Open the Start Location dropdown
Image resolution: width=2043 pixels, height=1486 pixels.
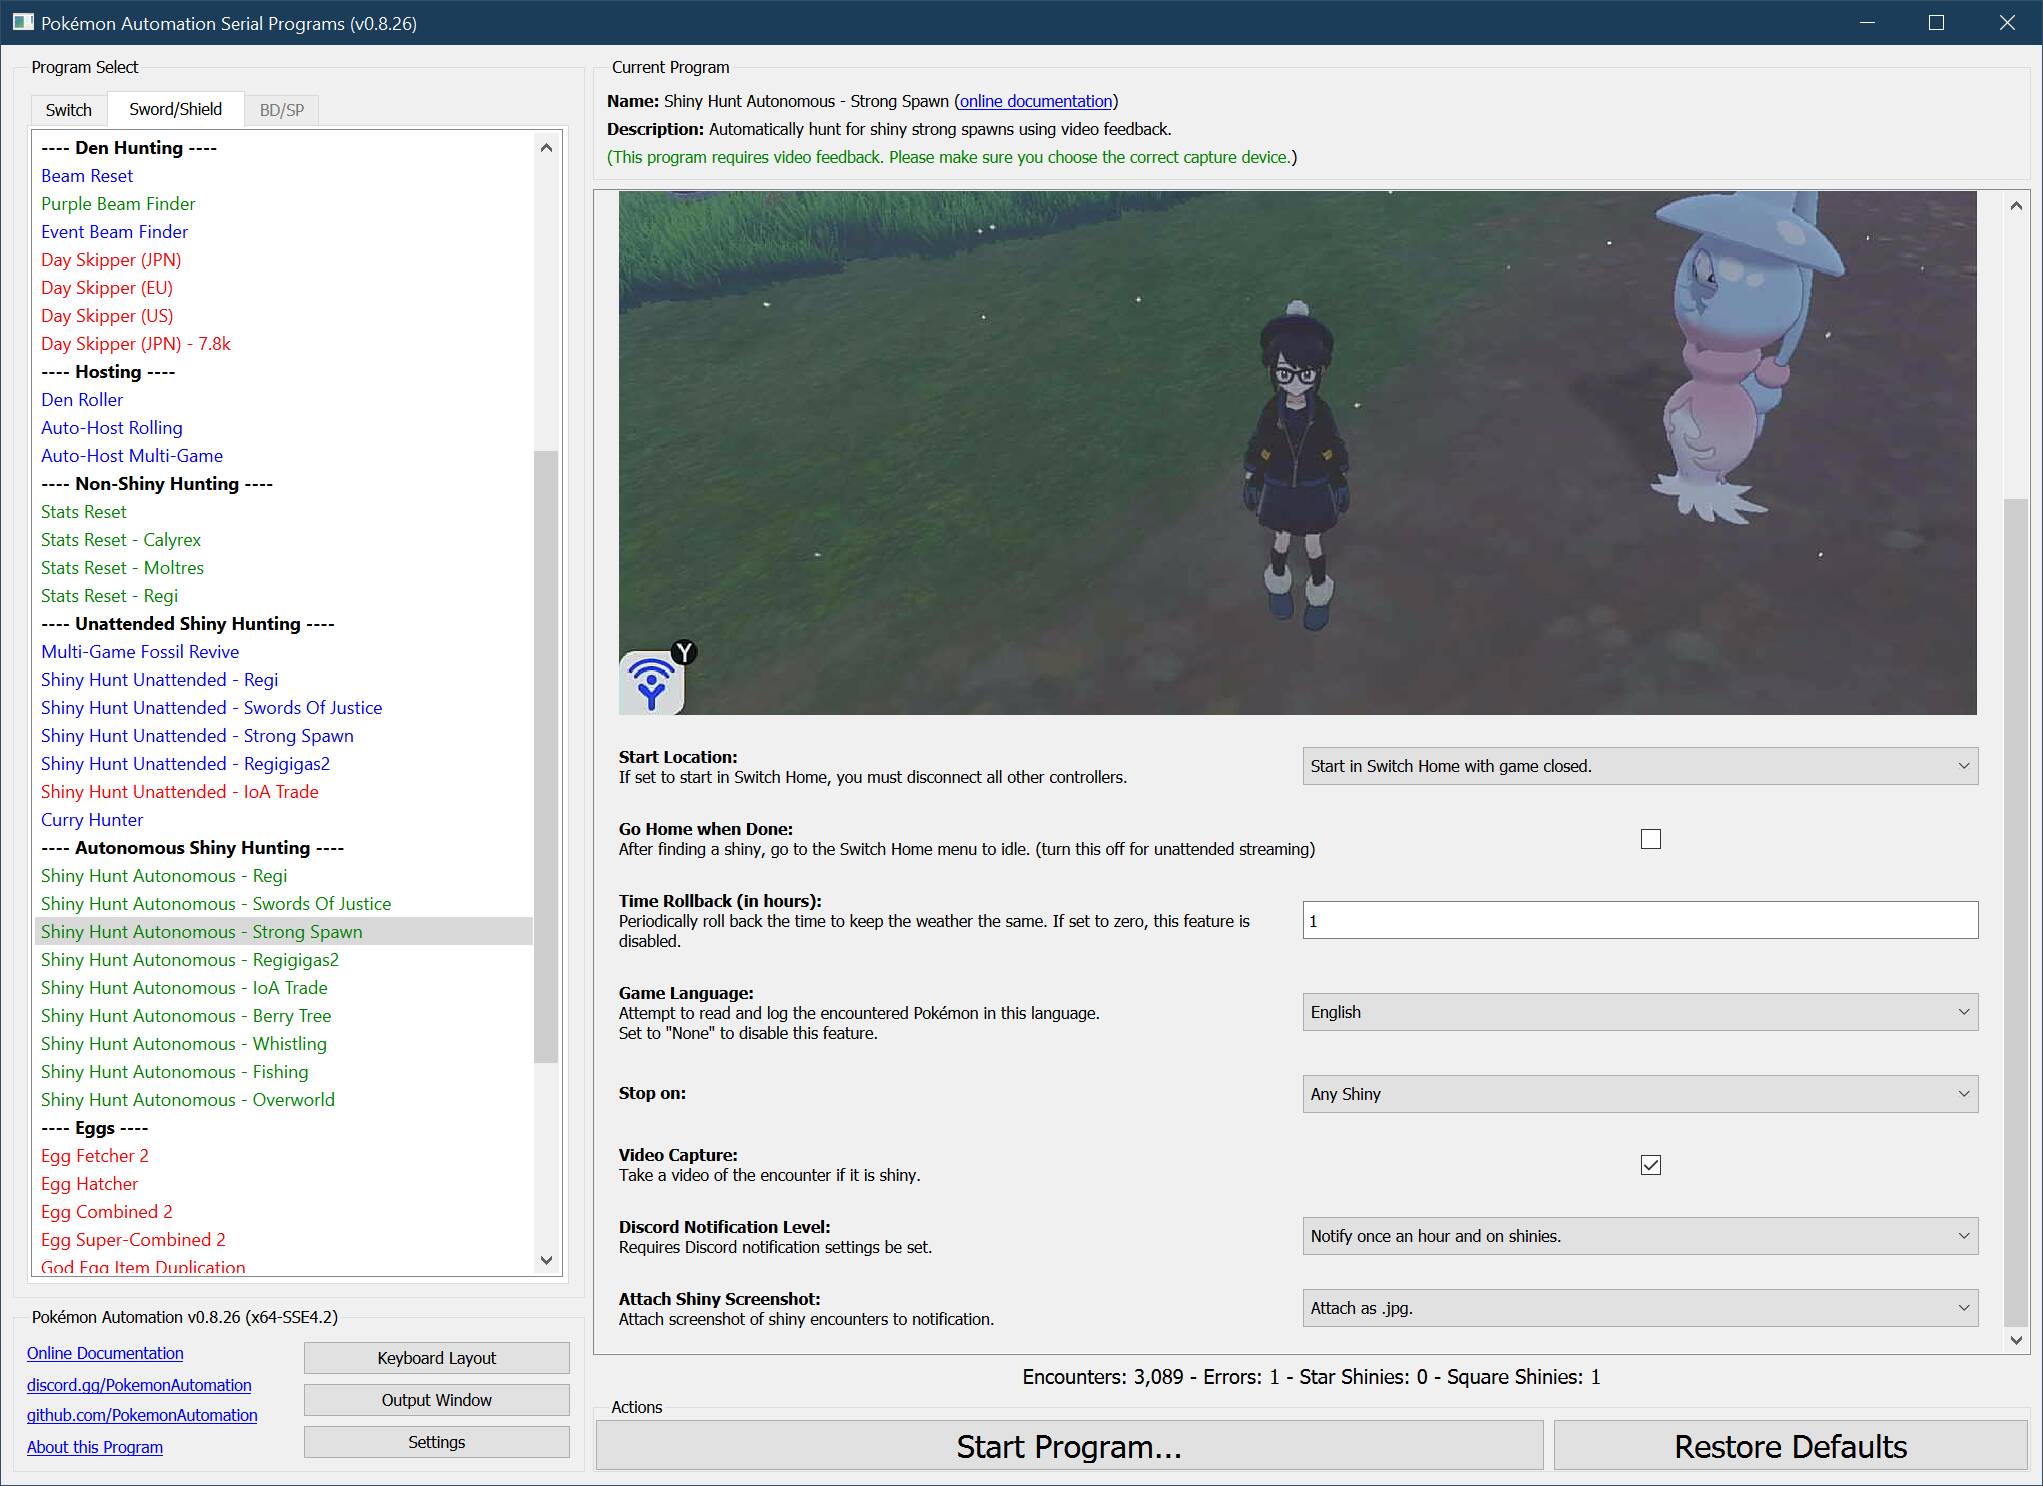coord(1639,766)
